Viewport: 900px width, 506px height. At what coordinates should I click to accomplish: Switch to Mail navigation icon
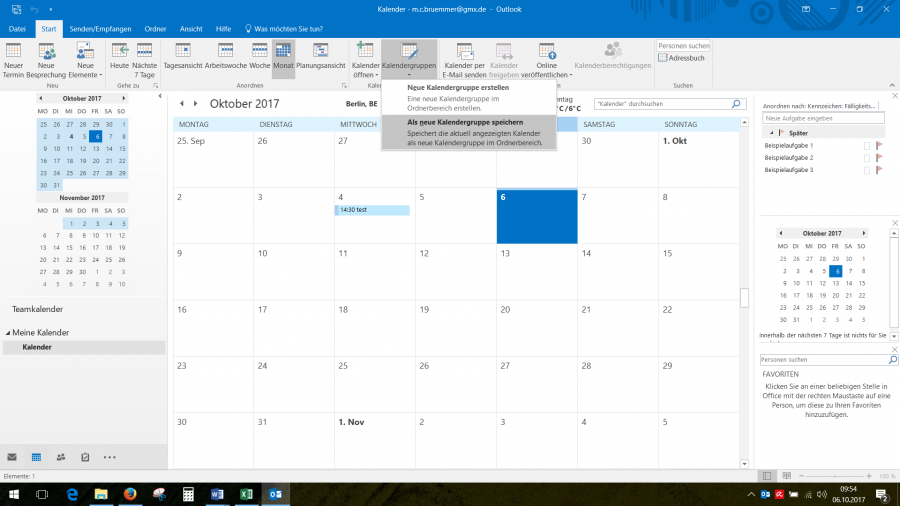click(12, 457)
